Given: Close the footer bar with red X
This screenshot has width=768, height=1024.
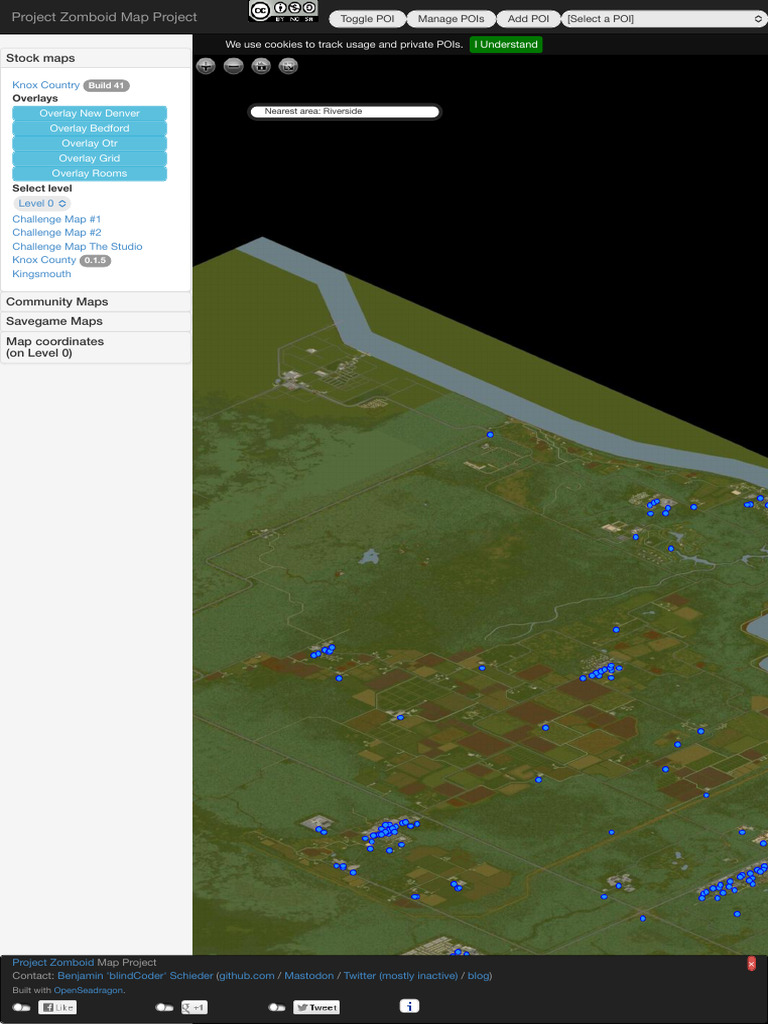Looking at the screenshot, I should click(751, 964).
